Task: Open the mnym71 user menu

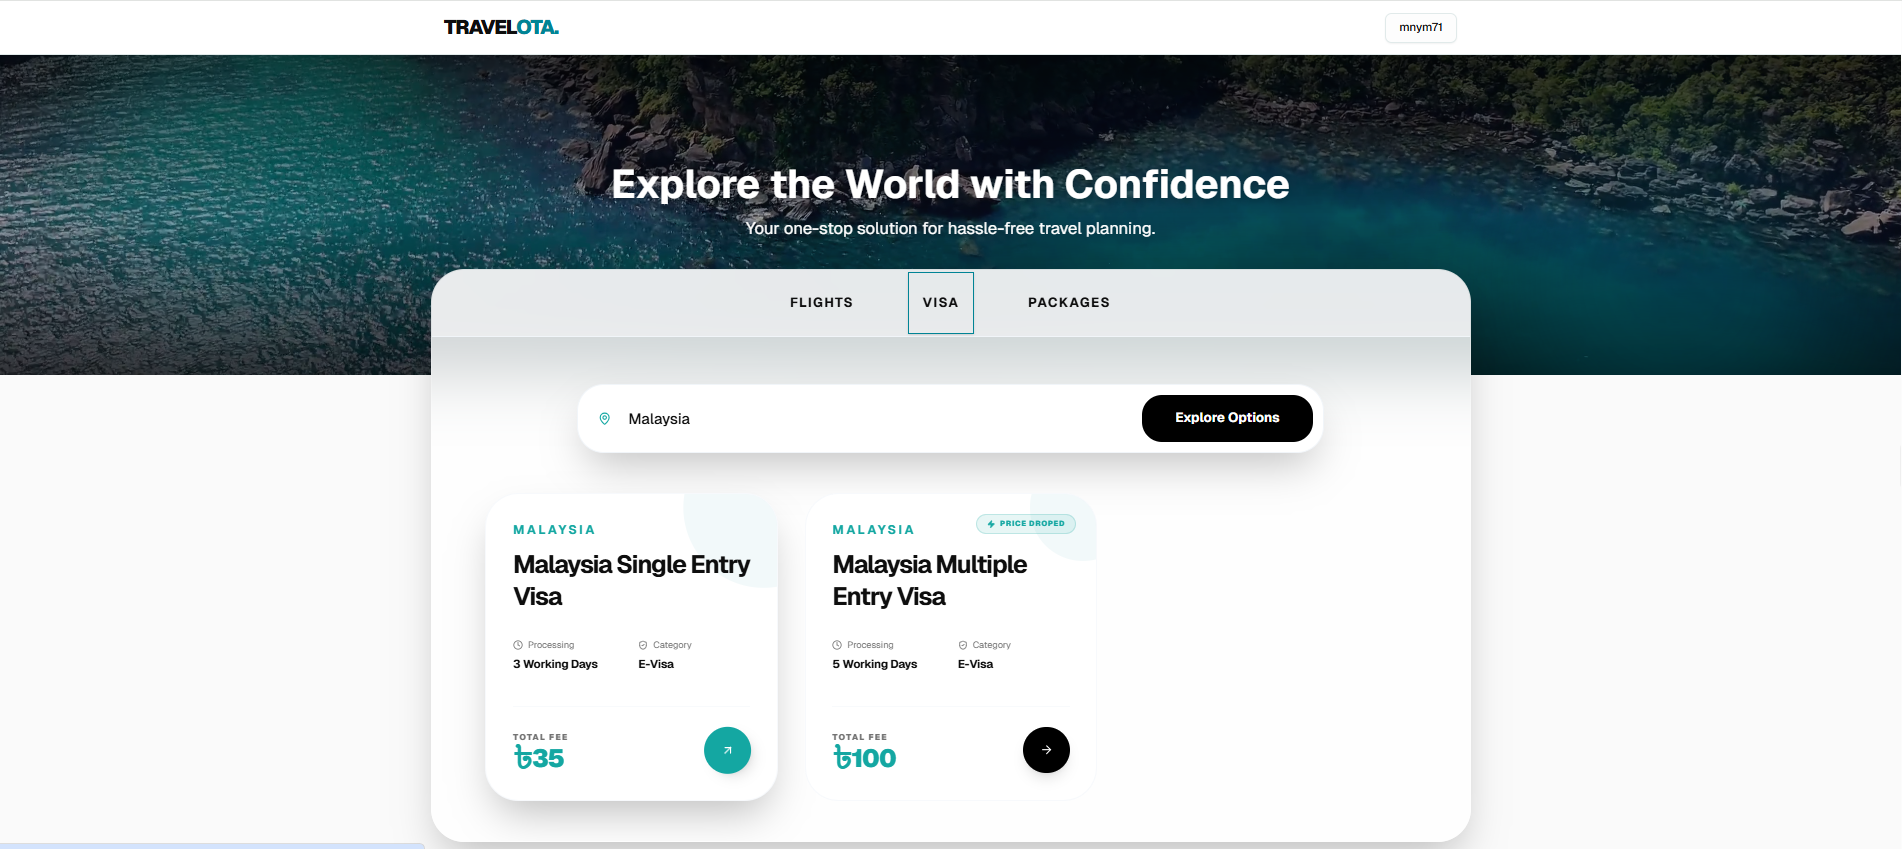Action: click(1420, 28)
